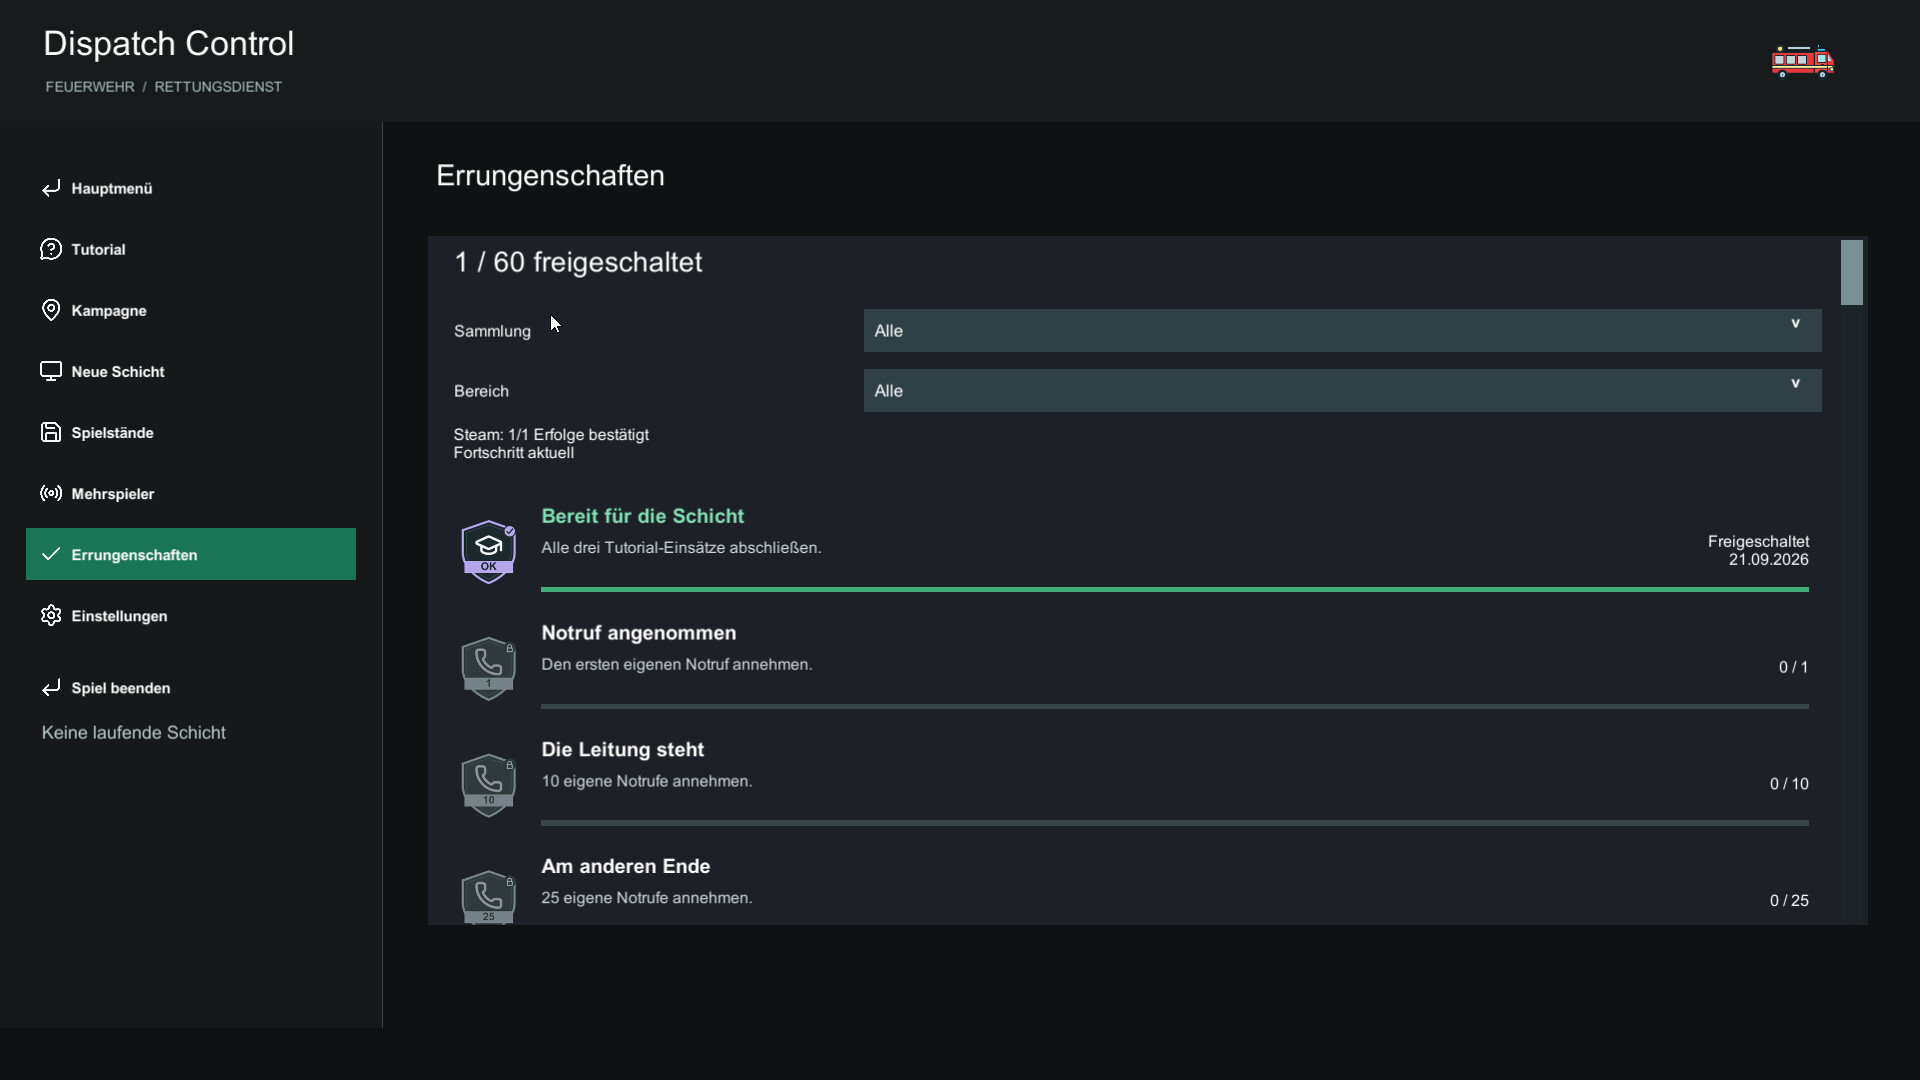This screenshot has height=1080, width=1920.
Task: Click the 'Am anderen Ende' title
Action: point(626,866)
